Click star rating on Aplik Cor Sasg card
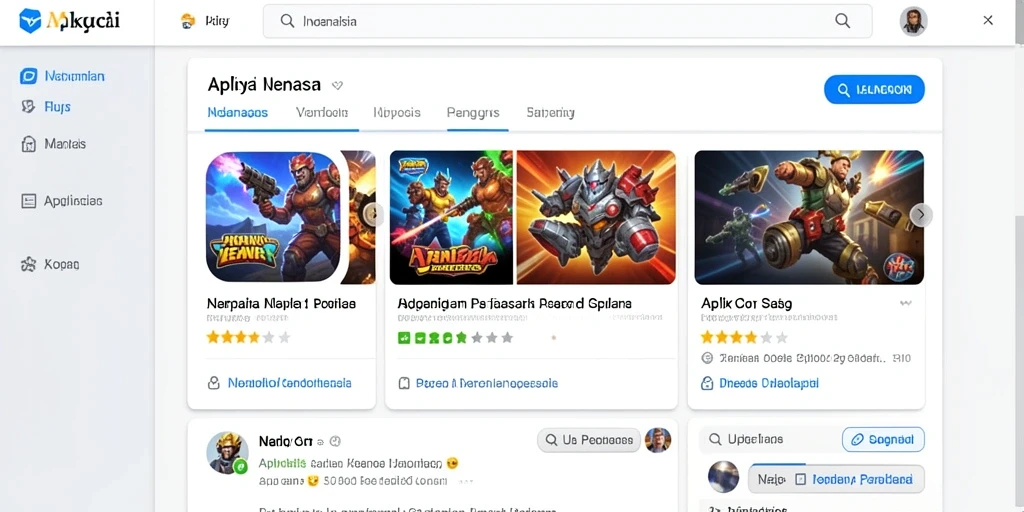Image resolution: width=1024 pixels, height=512 pixels. (744, 338)
